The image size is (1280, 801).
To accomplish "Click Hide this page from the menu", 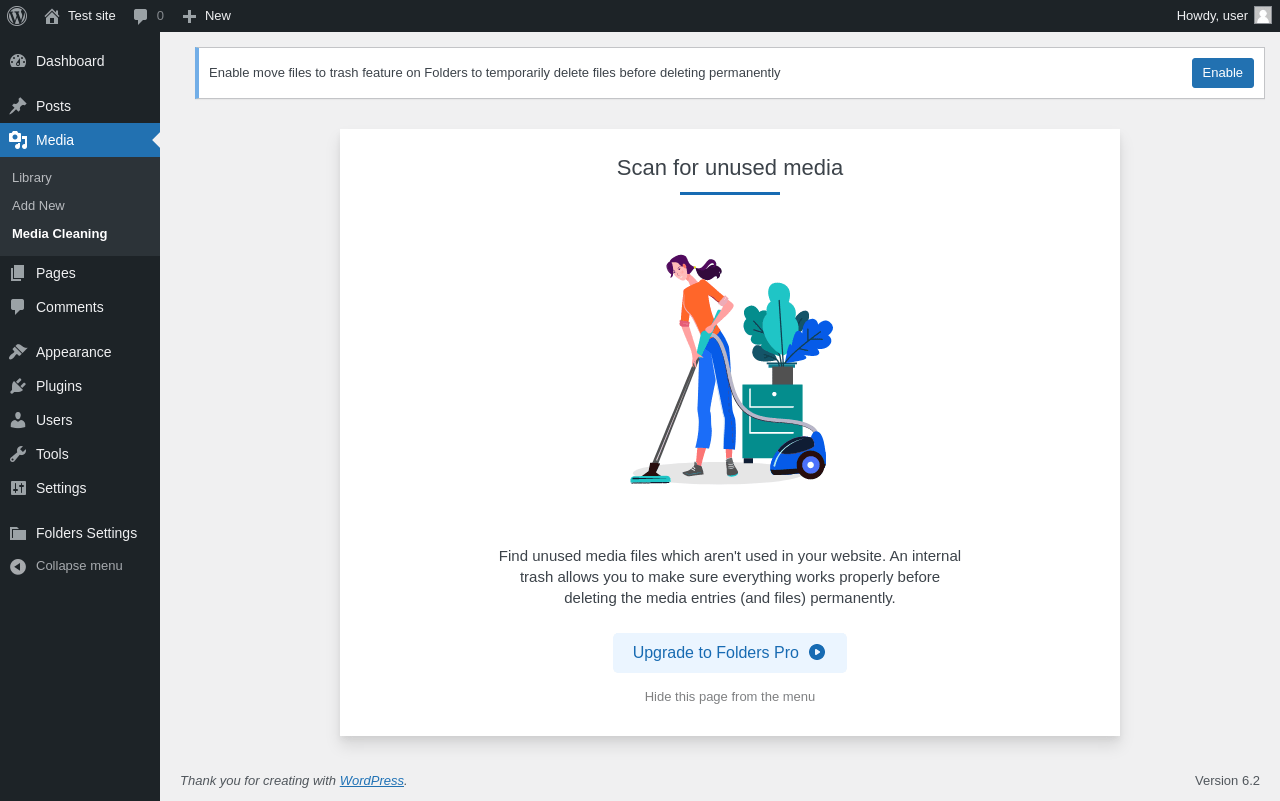I will pos(730,697).
